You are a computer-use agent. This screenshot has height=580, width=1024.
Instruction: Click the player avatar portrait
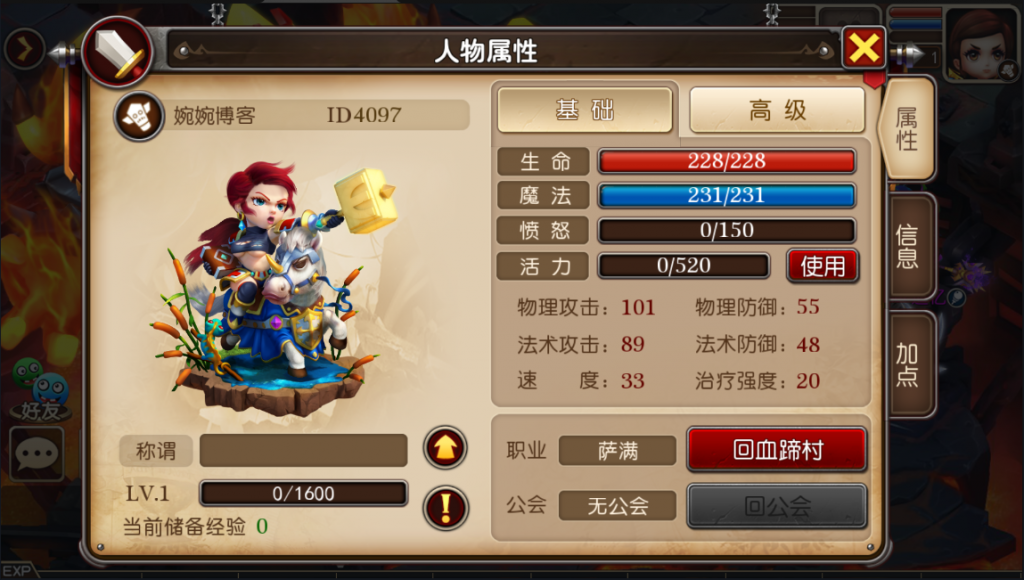[x=980, y=44]
